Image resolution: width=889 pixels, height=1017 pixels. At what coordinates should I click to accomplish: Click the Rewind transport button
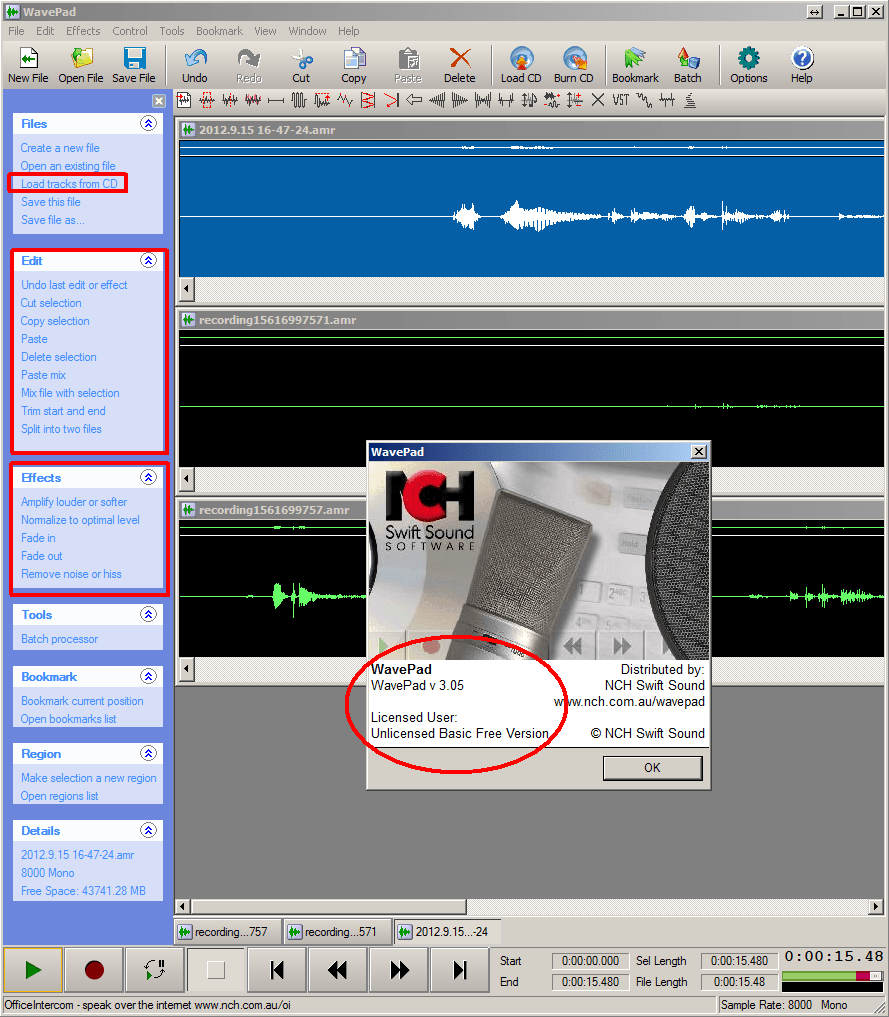(x=337, y=970)
